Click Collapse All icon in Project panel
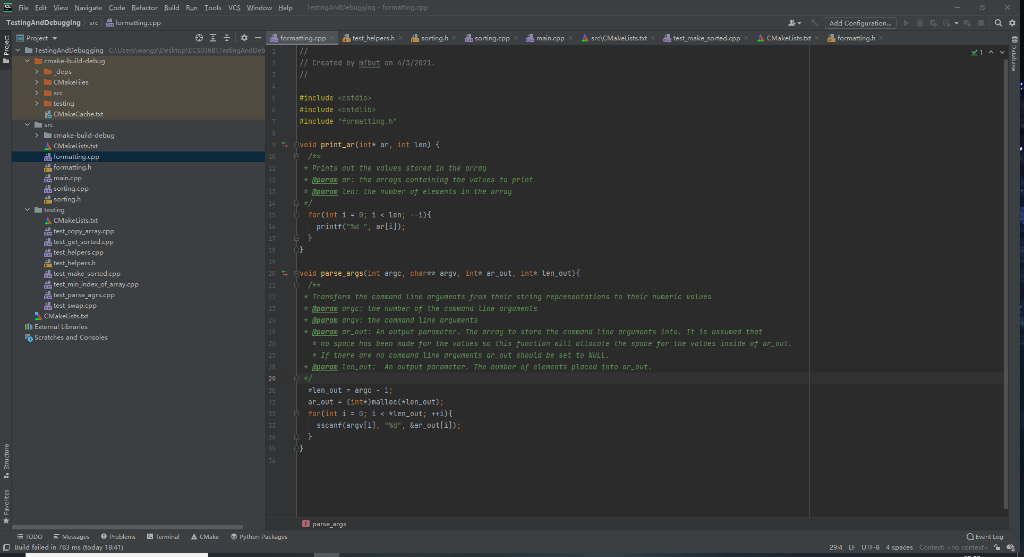Viewport: 1024px width, 557px height. (x=226, y=38)
